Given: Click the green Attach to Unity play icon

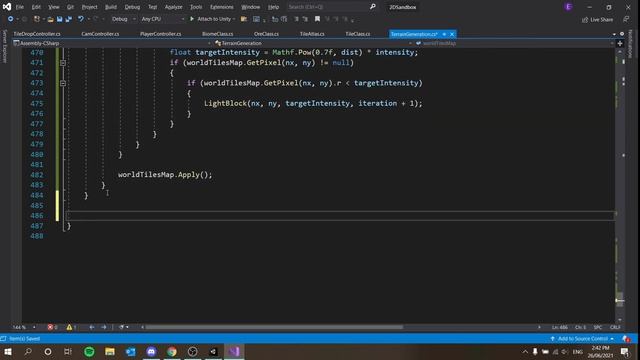Looking at the screenshot, I should (x=192, y=19).
